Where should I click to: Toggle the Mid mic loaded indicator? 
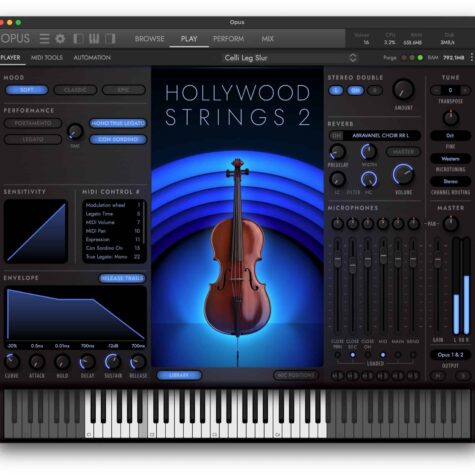pyautogui.click(x=383, y=355)
